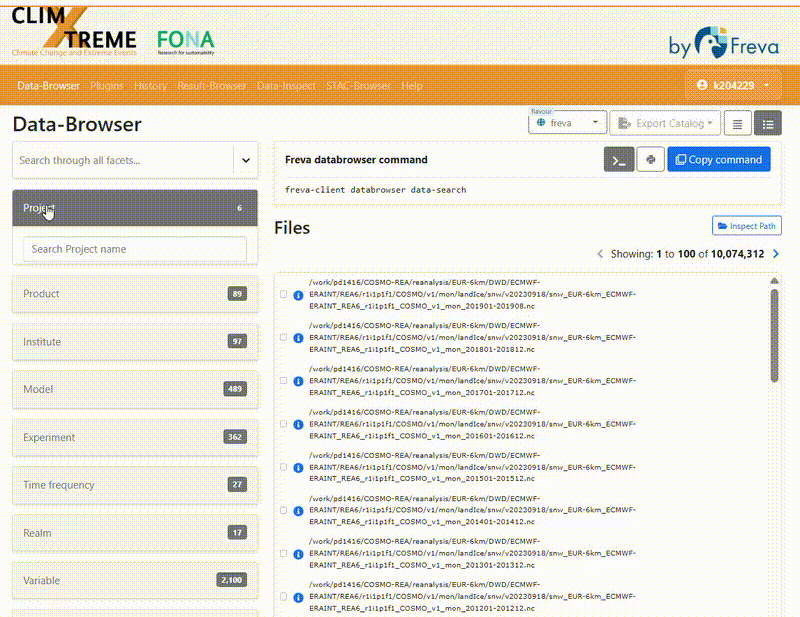Select checkbox for file 201601-201612.nc
Image resolution: width=800 pixels, height=617 pixels.
pos(284,424)
